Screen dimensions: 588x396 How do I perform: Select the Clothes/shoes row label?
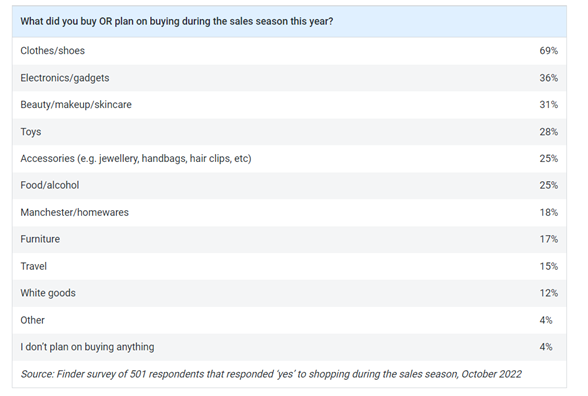tap(52, 51)
